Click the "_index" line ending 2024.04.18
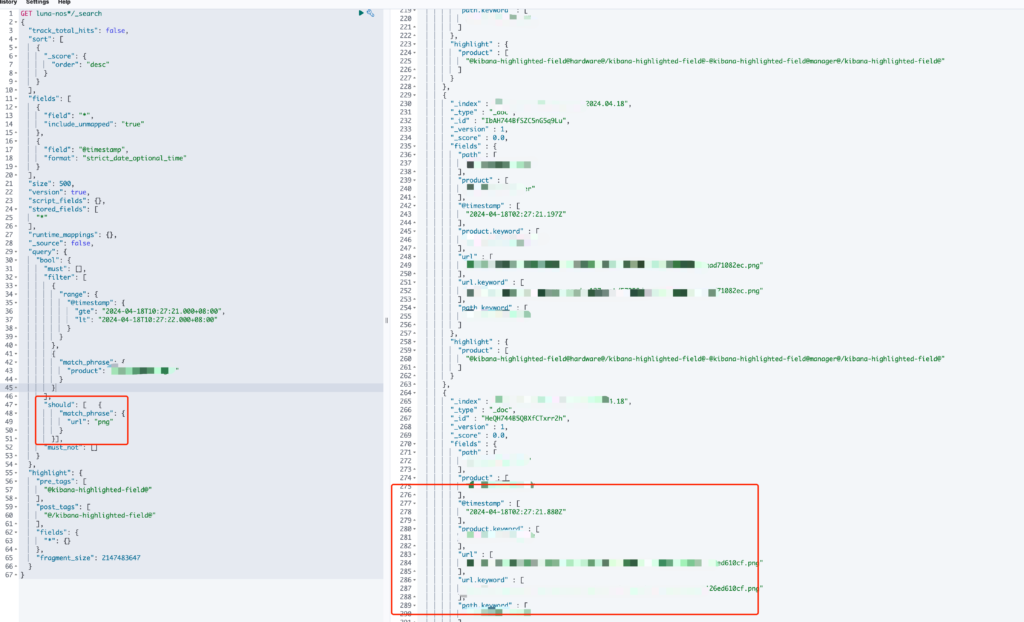Screen dimensions: 1024x622 (541, 103)
